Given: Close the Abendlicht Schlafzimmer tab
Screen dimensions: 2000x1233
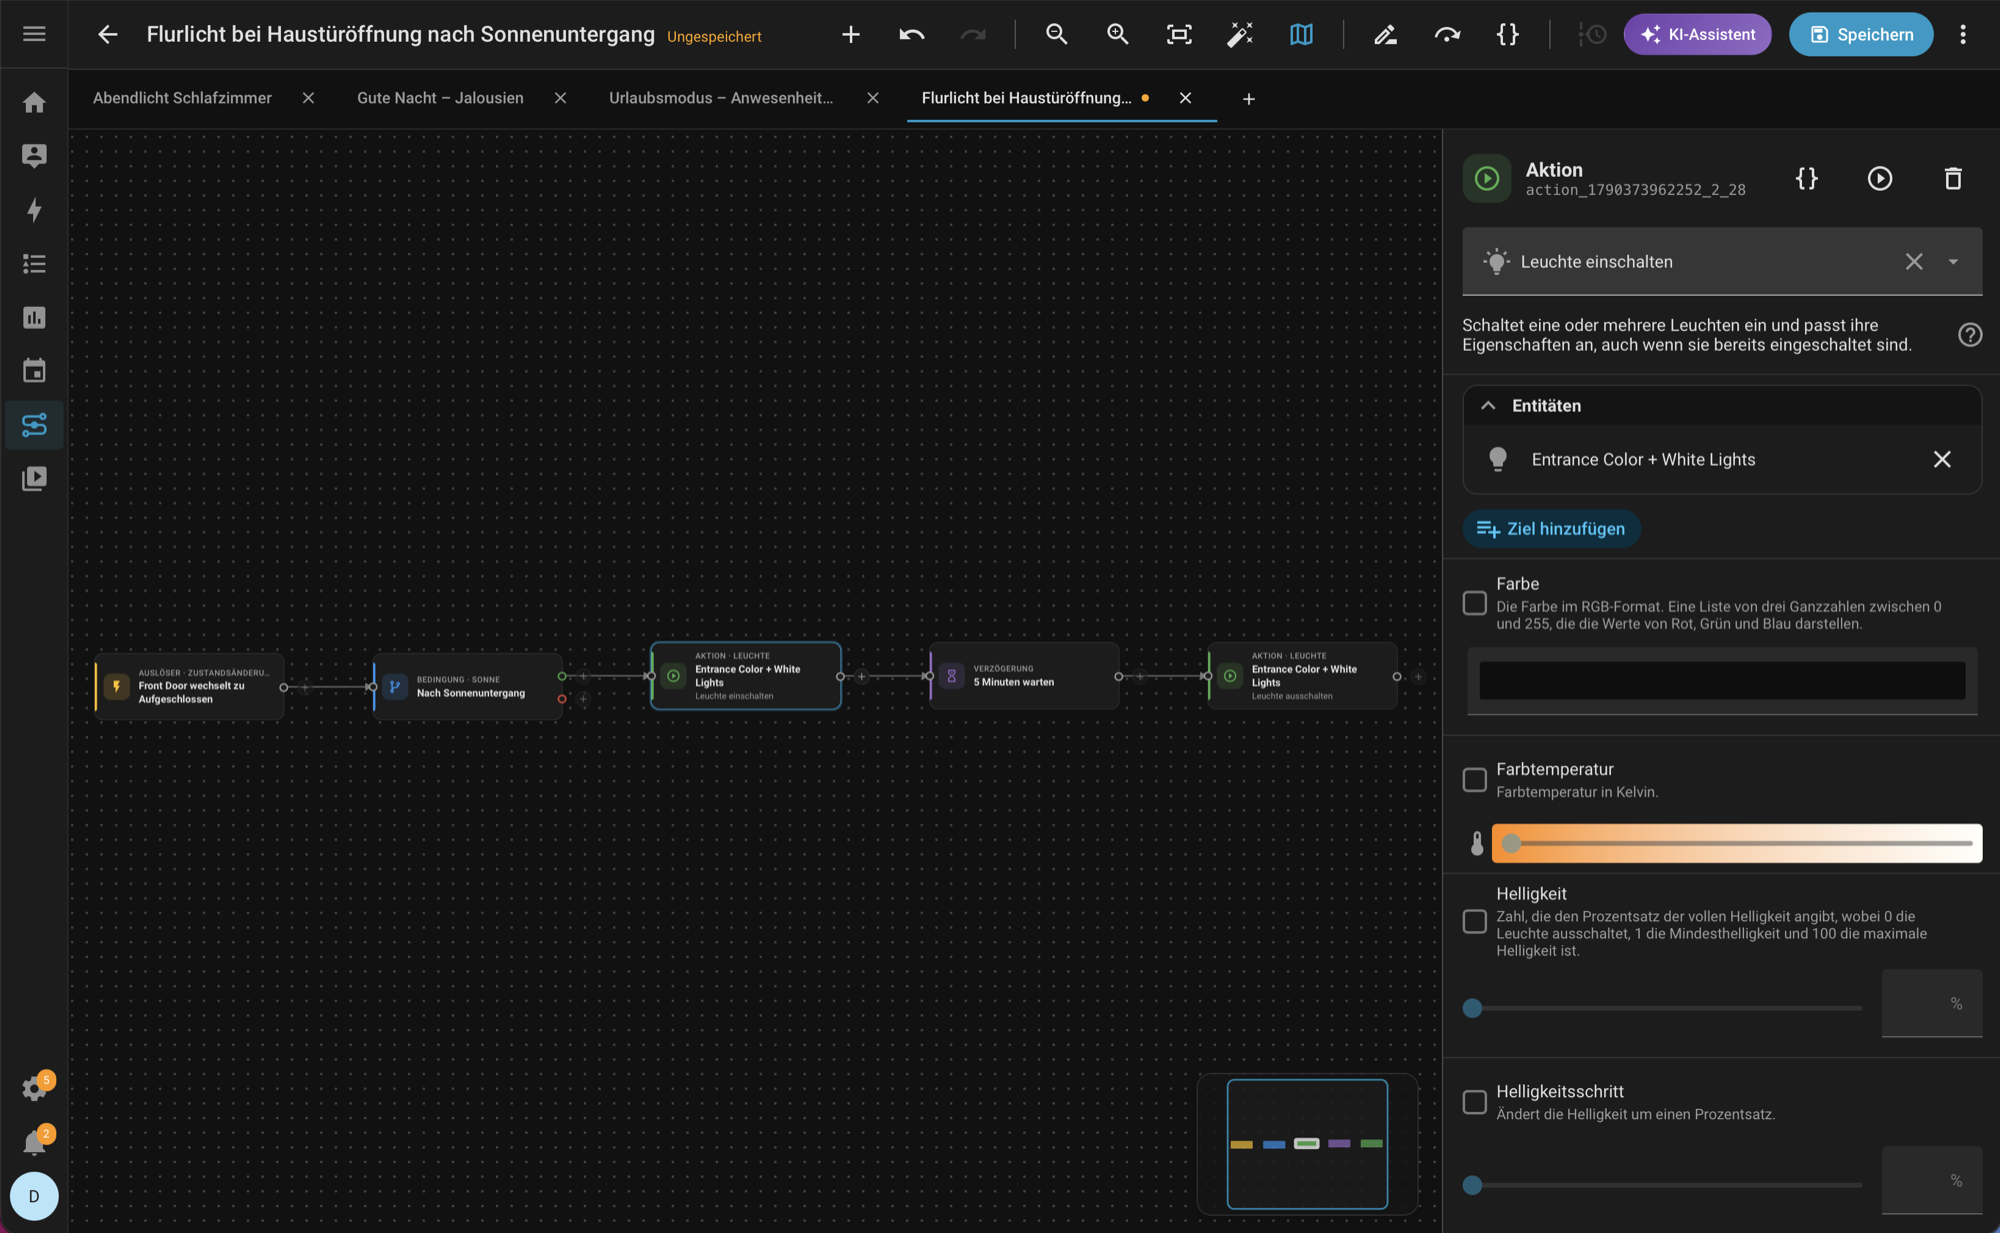Looking at the screenshot, I should point(309,98).
